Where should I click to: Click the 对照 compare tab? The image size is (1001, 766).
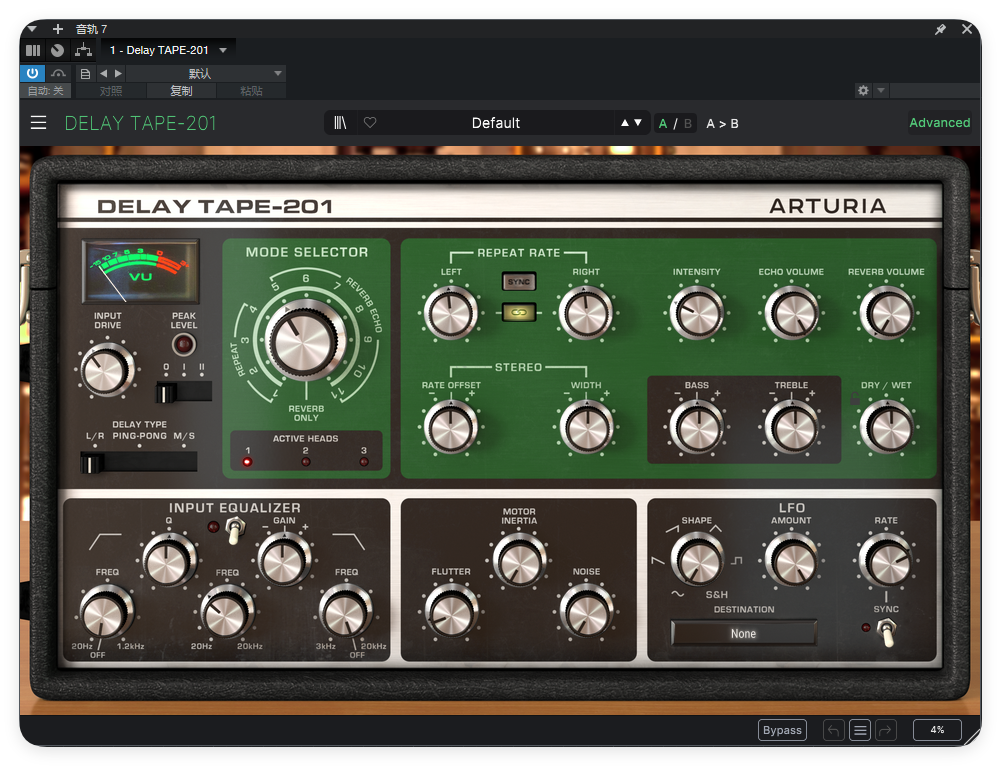[110, 91]
